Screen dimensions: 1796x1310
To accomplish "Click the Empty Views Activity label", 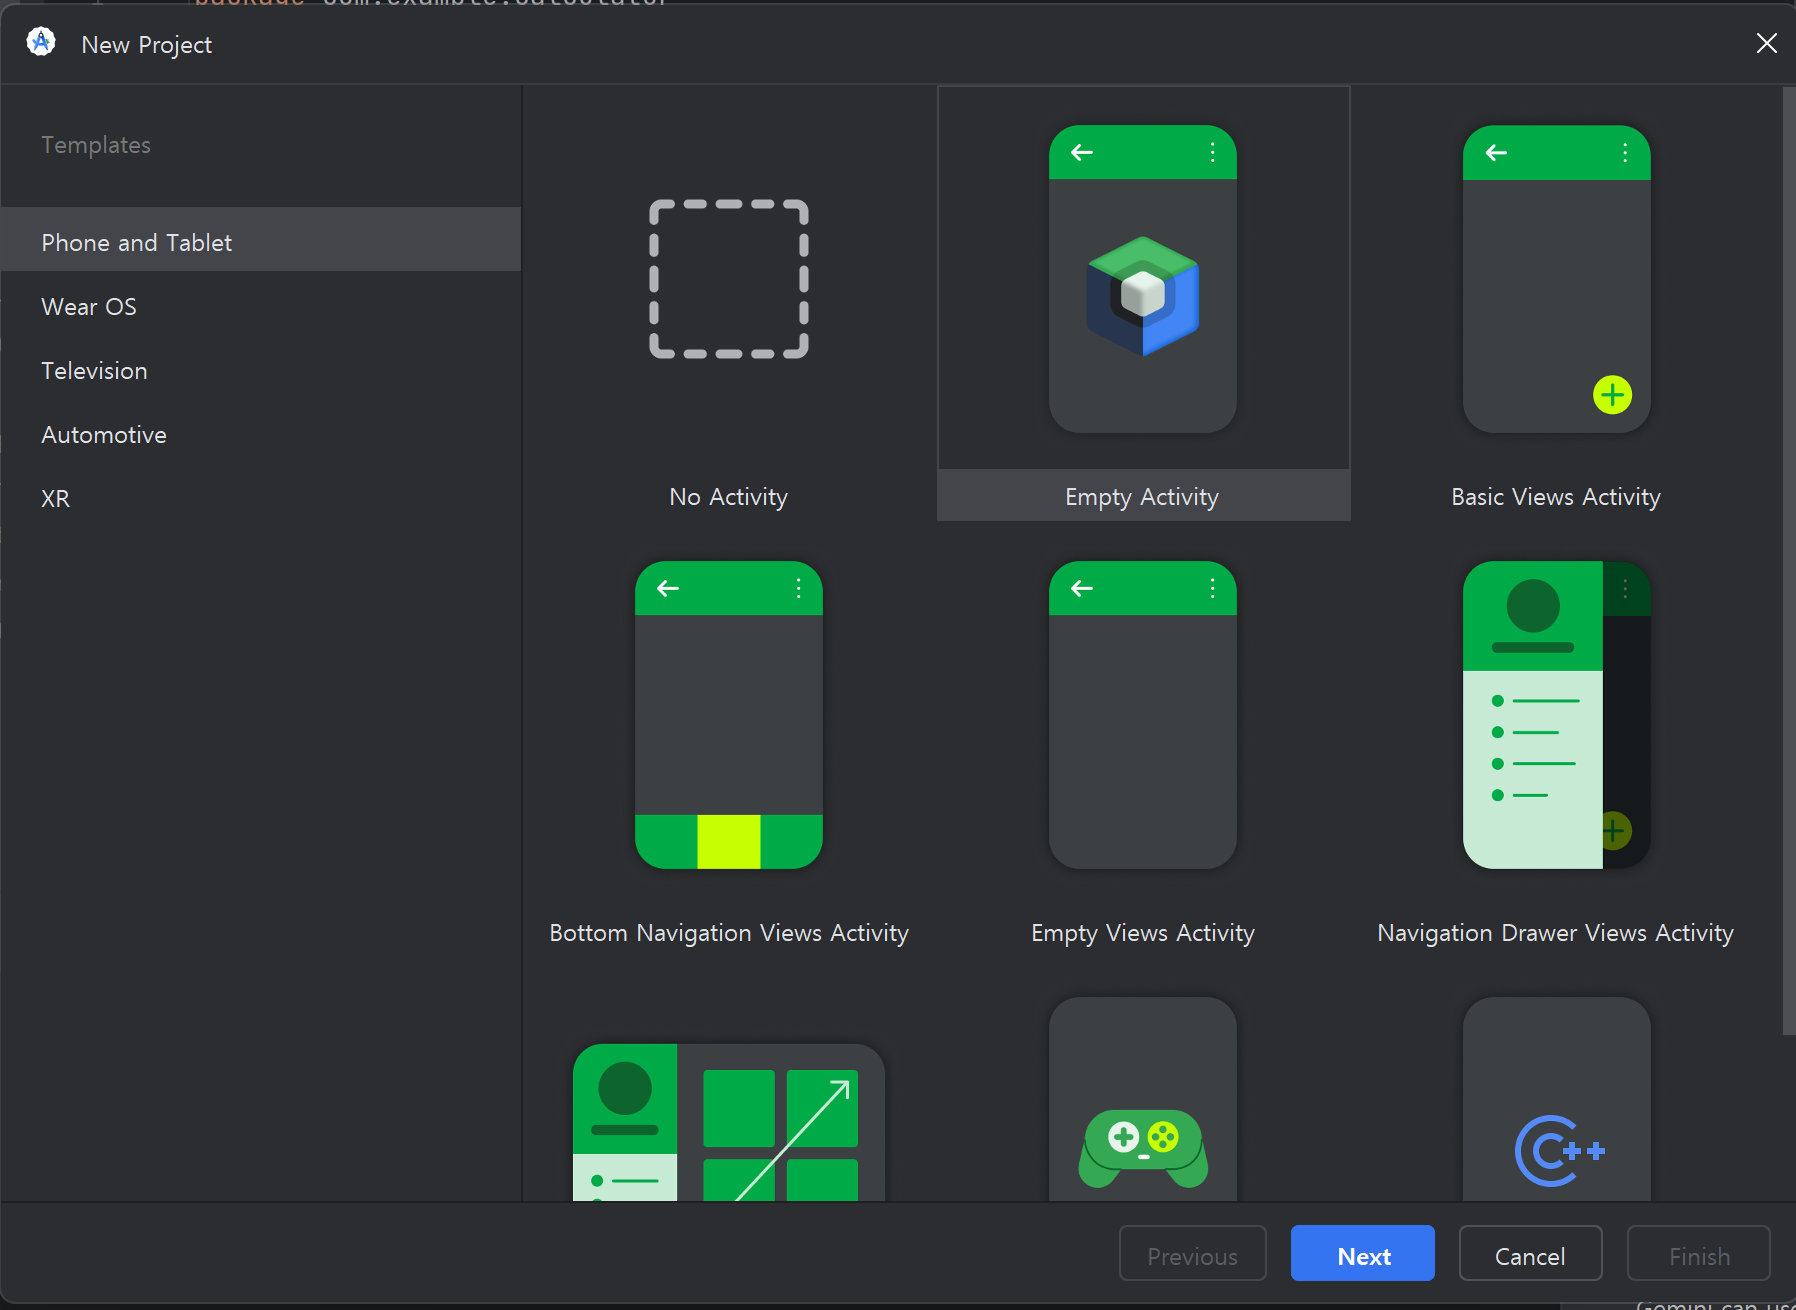I will [x=1143, y=933].
